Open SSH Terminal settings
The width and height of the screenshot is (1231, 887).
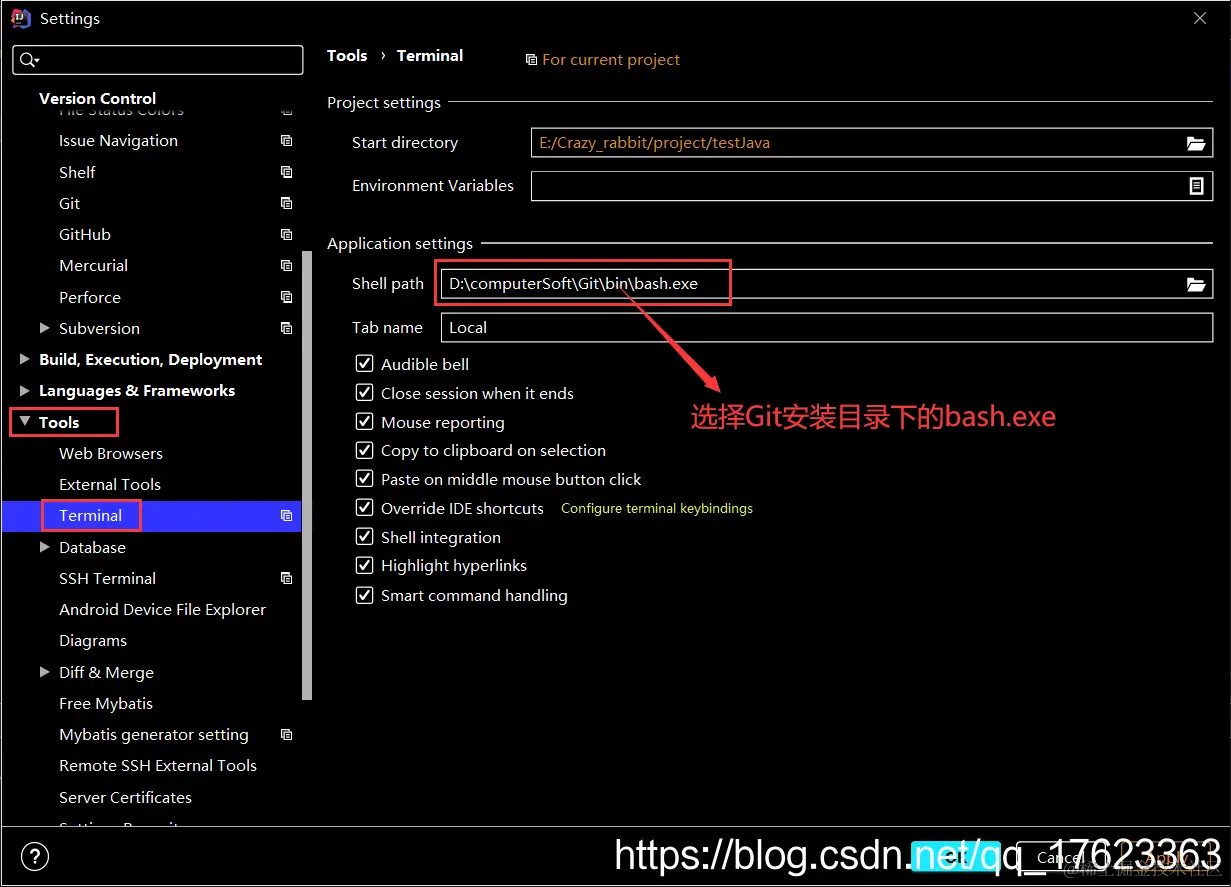(x=108, y=578)
